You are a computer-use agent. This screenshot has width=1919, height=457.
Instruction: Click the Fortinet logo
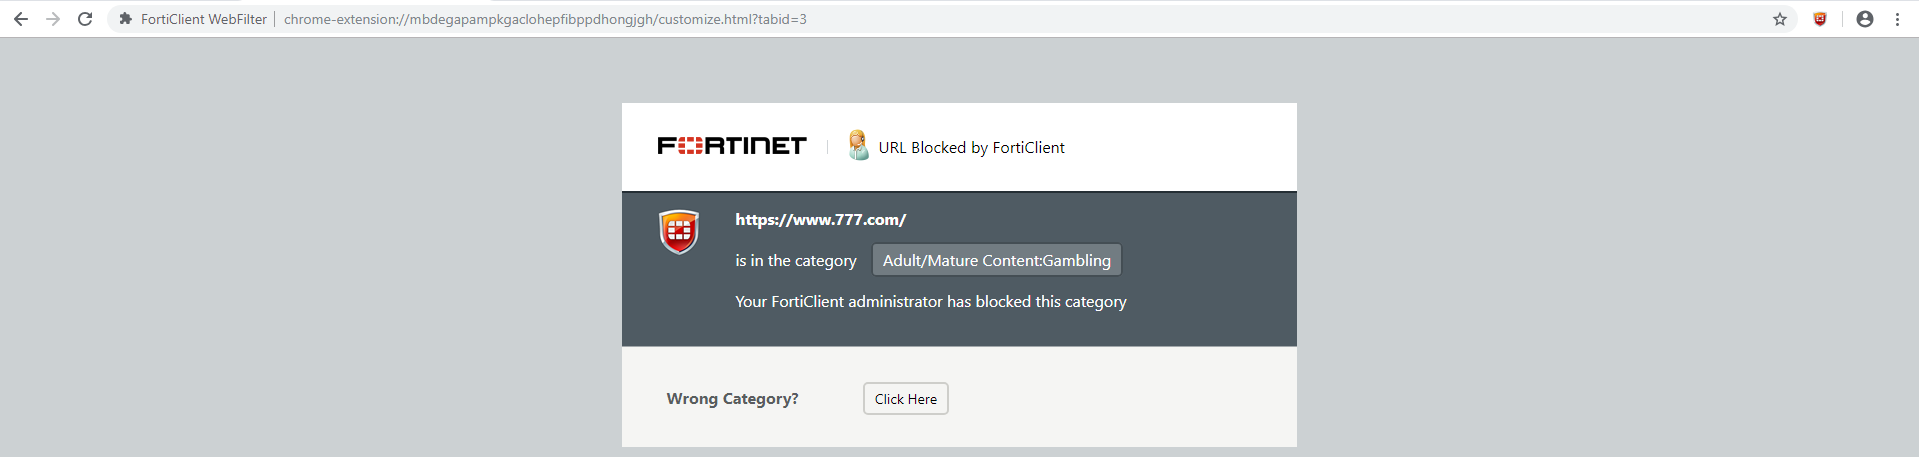732,146
